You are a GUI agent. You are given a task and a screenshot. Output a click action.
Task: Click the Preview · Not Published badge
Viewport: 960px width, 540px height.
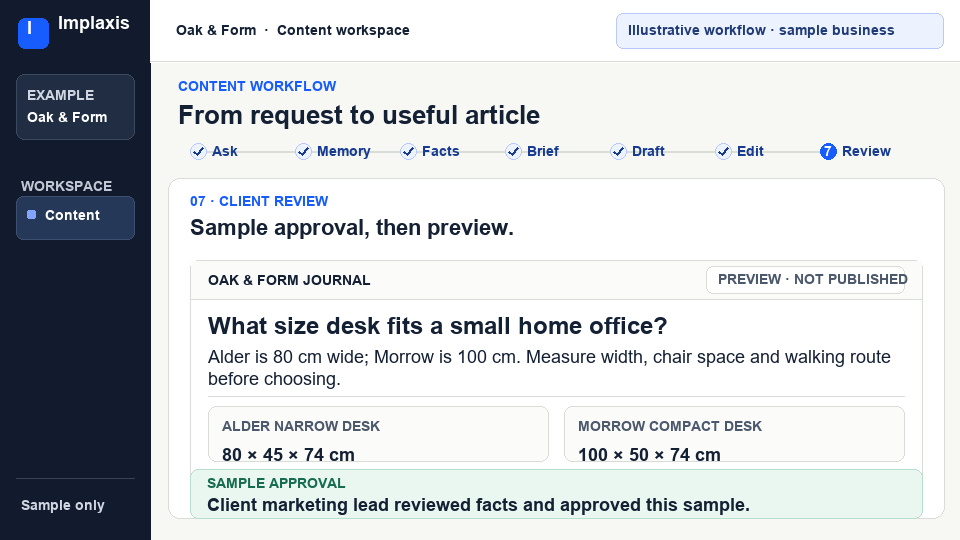(x=806, y=280)
